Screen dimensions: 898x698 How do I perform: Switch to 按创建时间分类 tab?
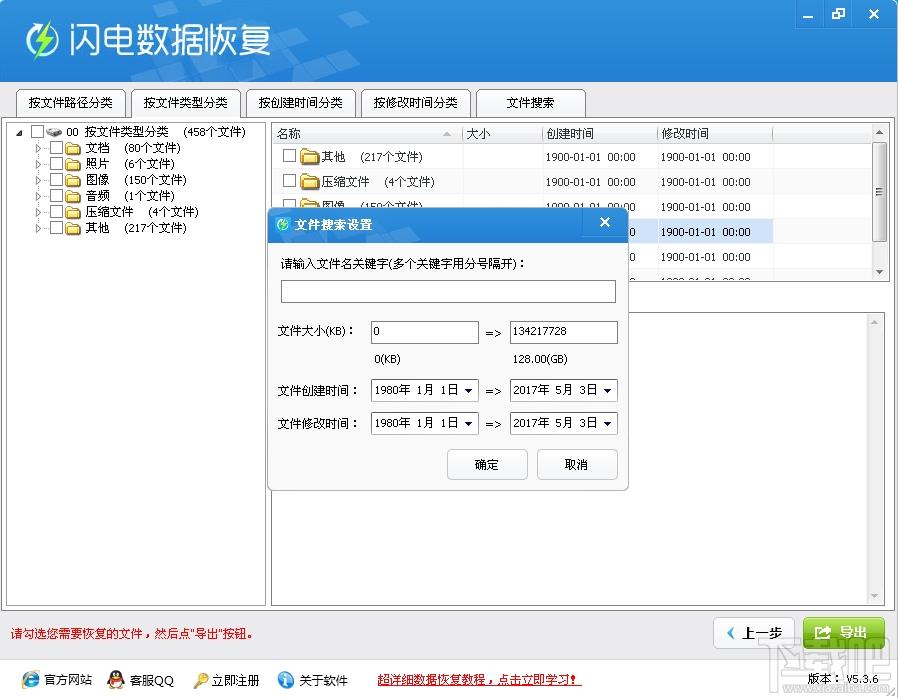coord(301,103)
